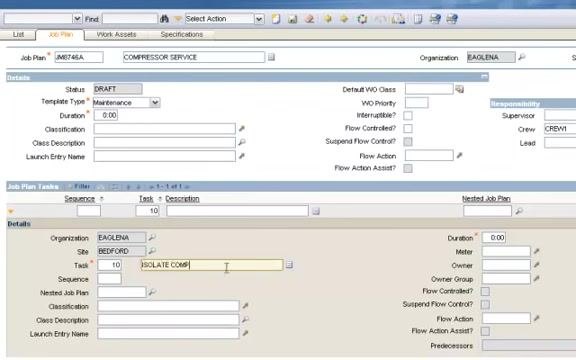576x360 pixels.
Task: Click Nested Job Plan lookup in task row
Action: point(519,211)
